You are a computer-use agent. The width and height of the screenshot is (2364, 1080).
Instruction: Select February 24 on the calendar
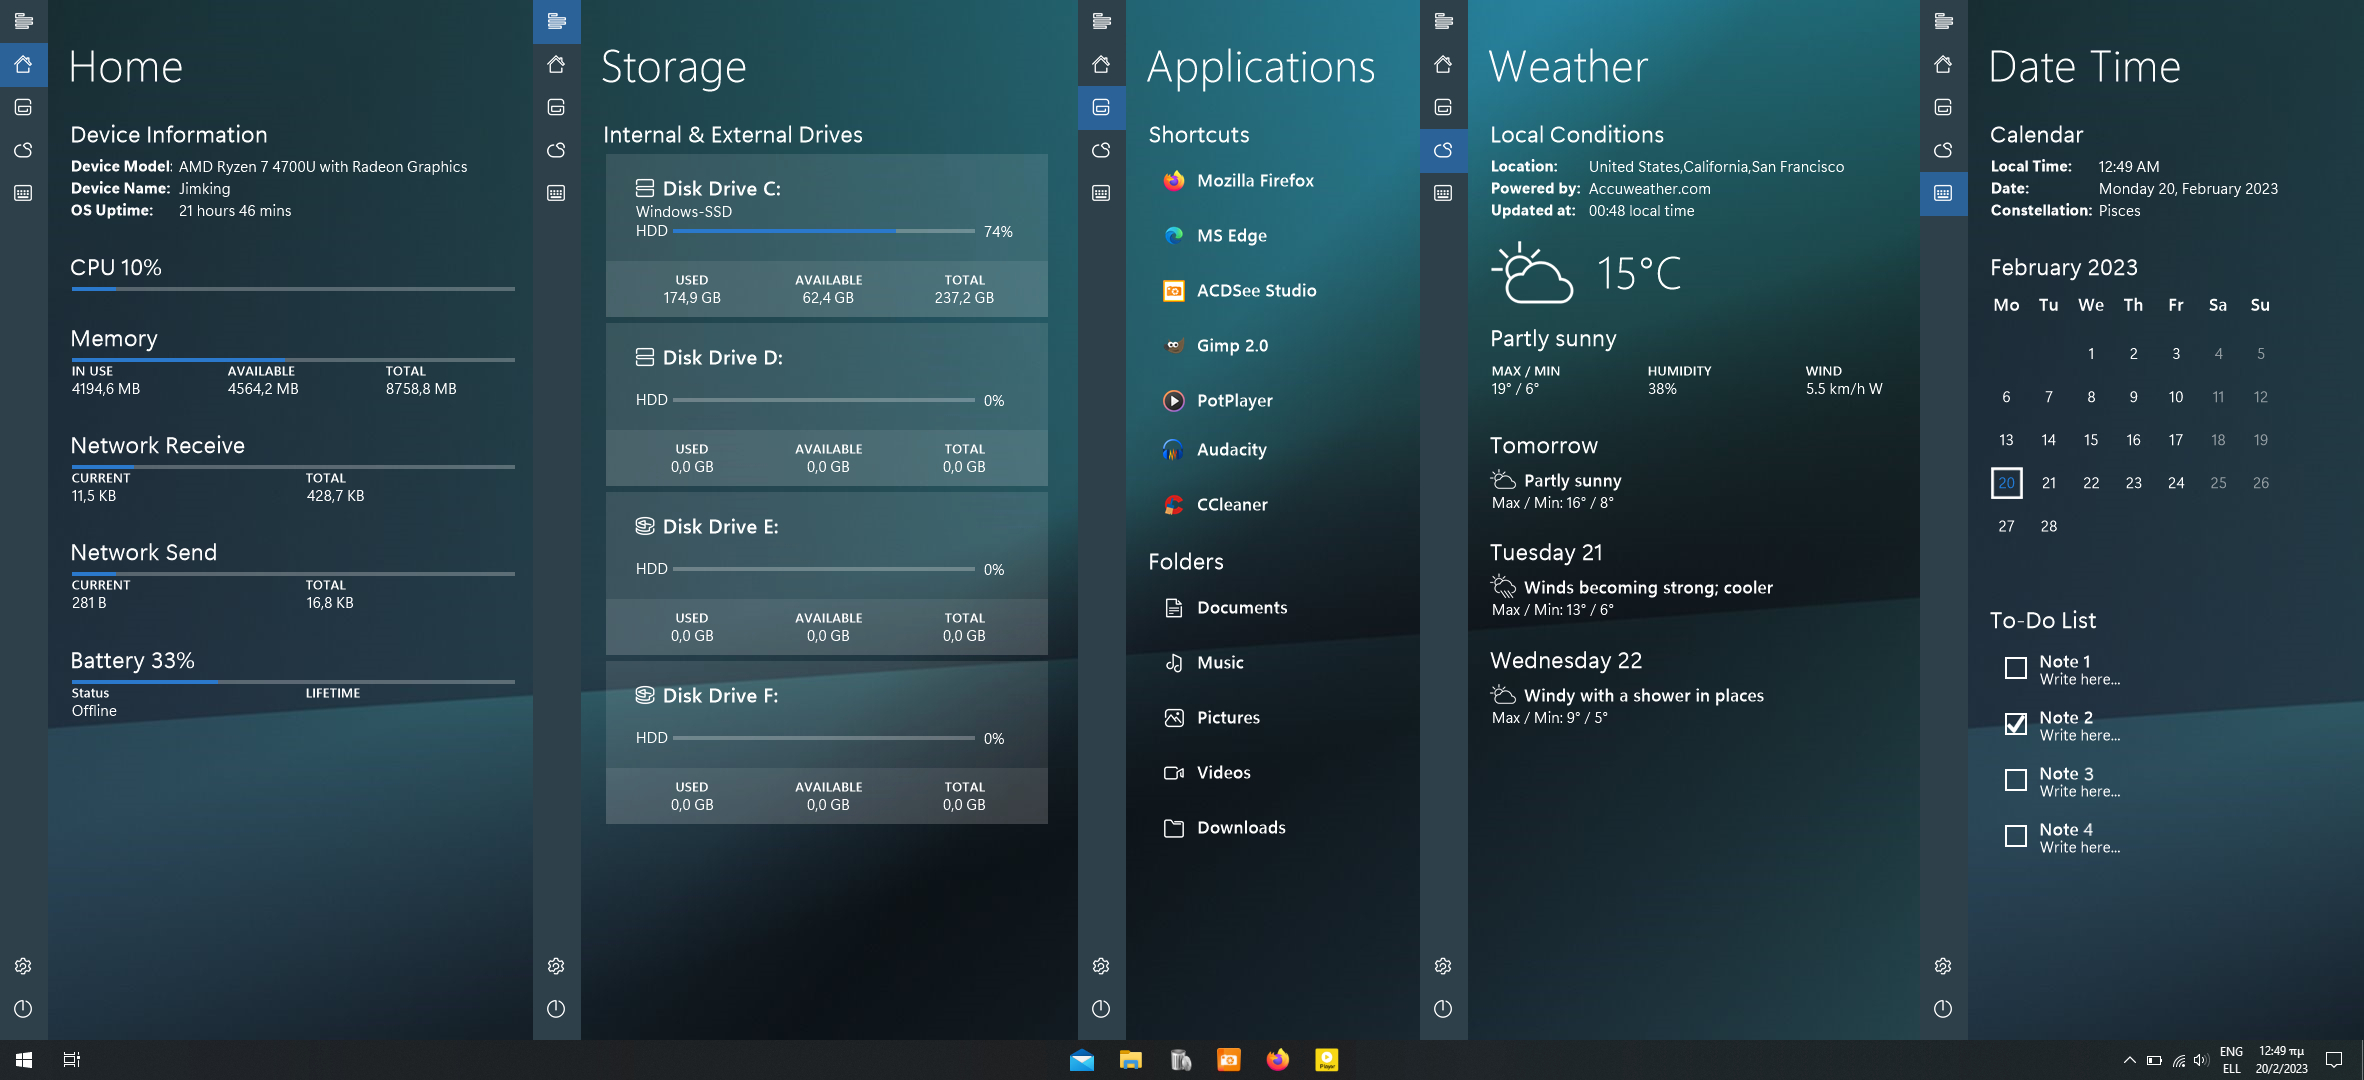coord(2176,483)
